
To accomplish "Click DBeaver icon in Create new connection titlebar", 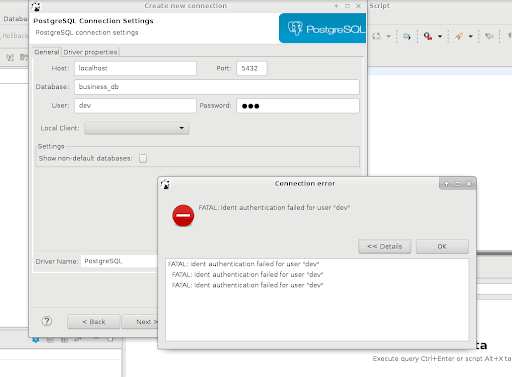I will 36,6.
